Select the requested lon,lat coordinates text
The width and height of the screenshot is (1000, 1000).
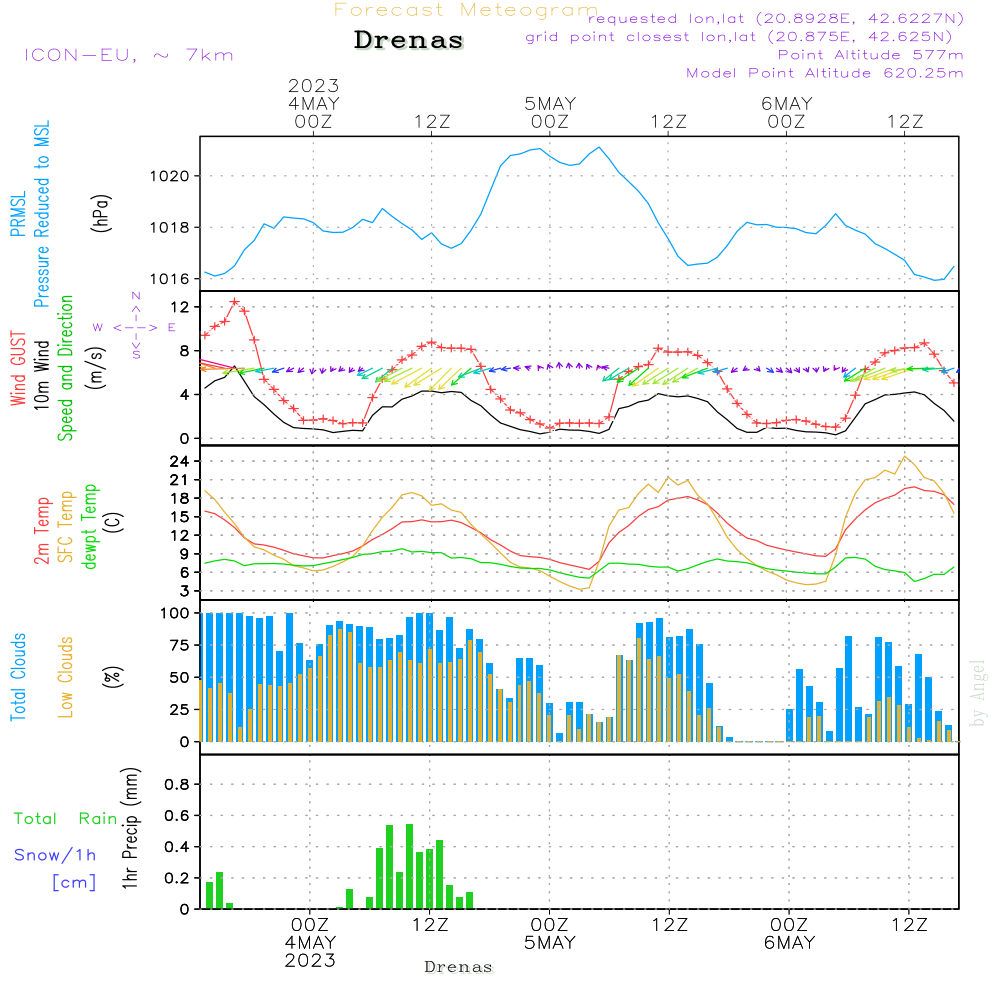pos(776,18)
